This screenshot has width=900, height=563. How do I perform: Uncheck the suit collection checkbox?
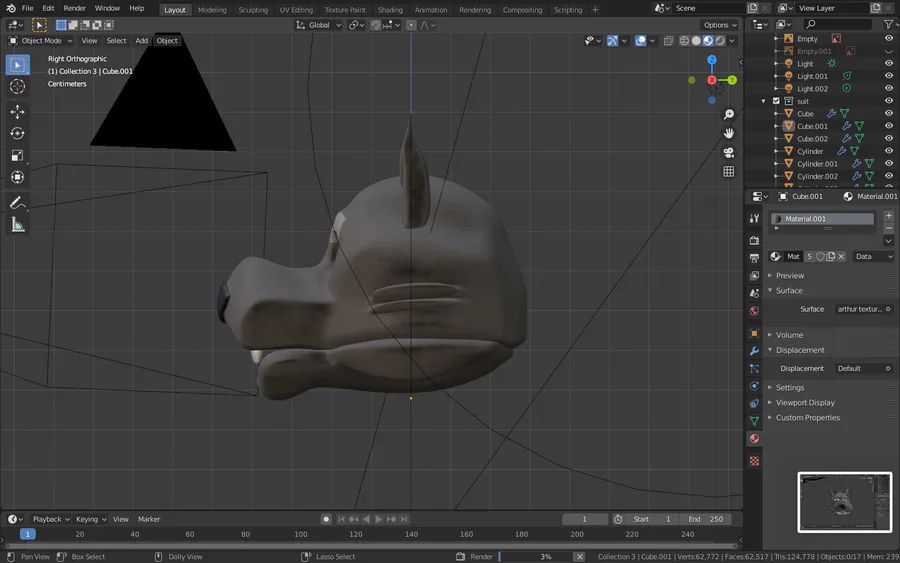point(776,101)
